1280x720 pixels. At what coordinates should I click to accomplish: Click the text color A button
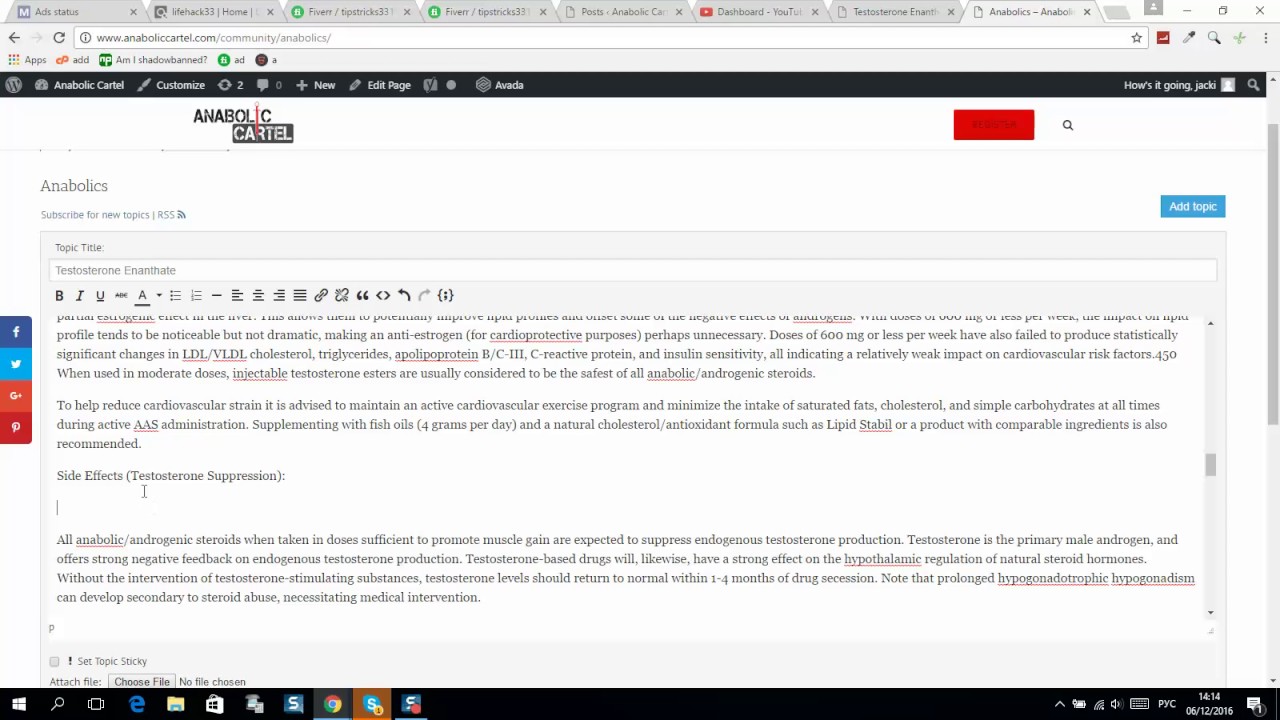coord(142,295)
